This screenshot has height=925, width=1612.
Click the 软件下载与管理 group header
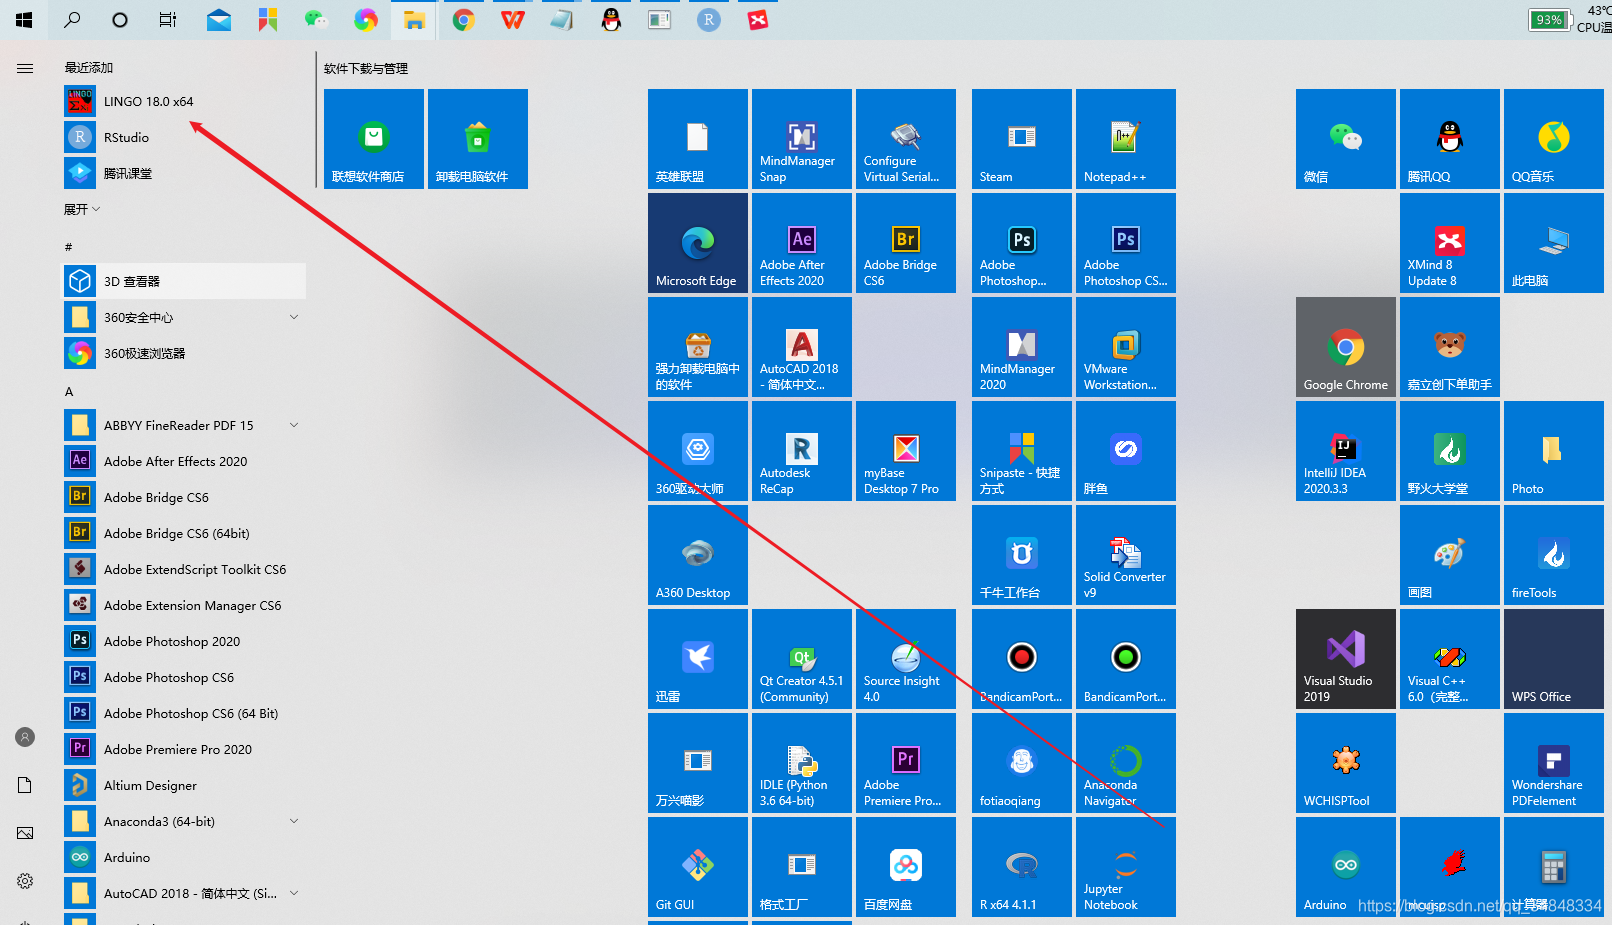coord(366,68)
